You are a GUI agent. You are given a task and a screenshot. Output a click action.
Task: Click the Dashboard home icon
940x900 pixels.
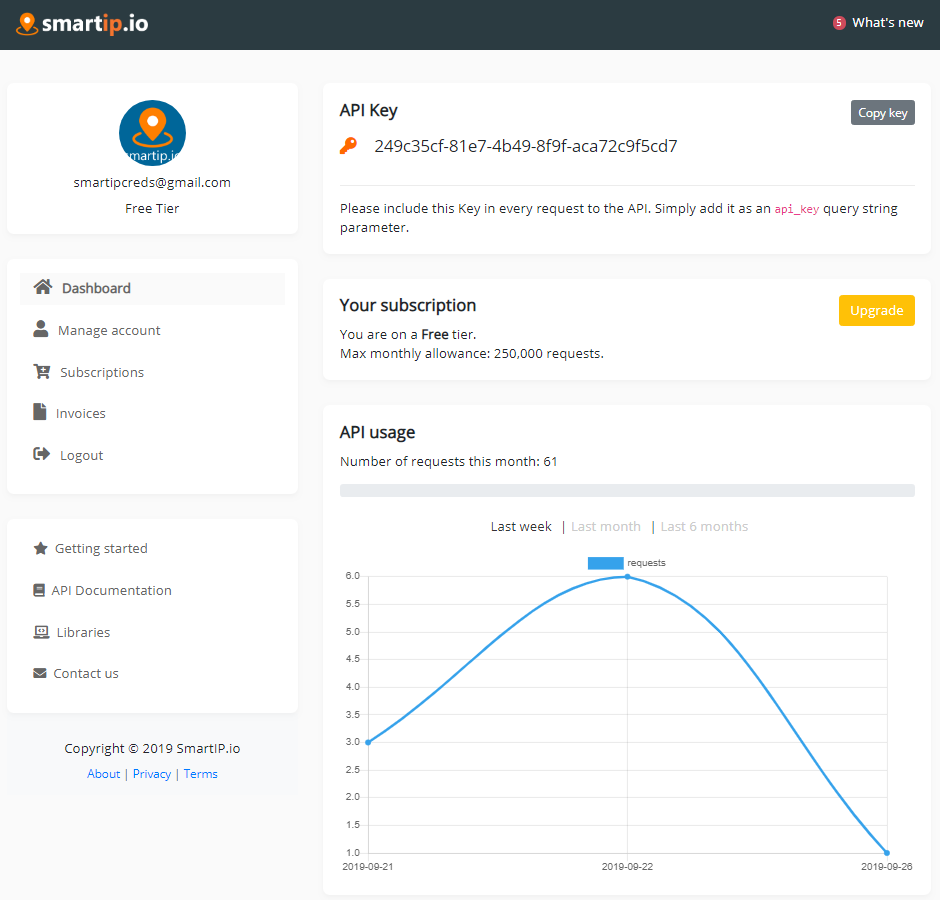(x=43, y=287)
